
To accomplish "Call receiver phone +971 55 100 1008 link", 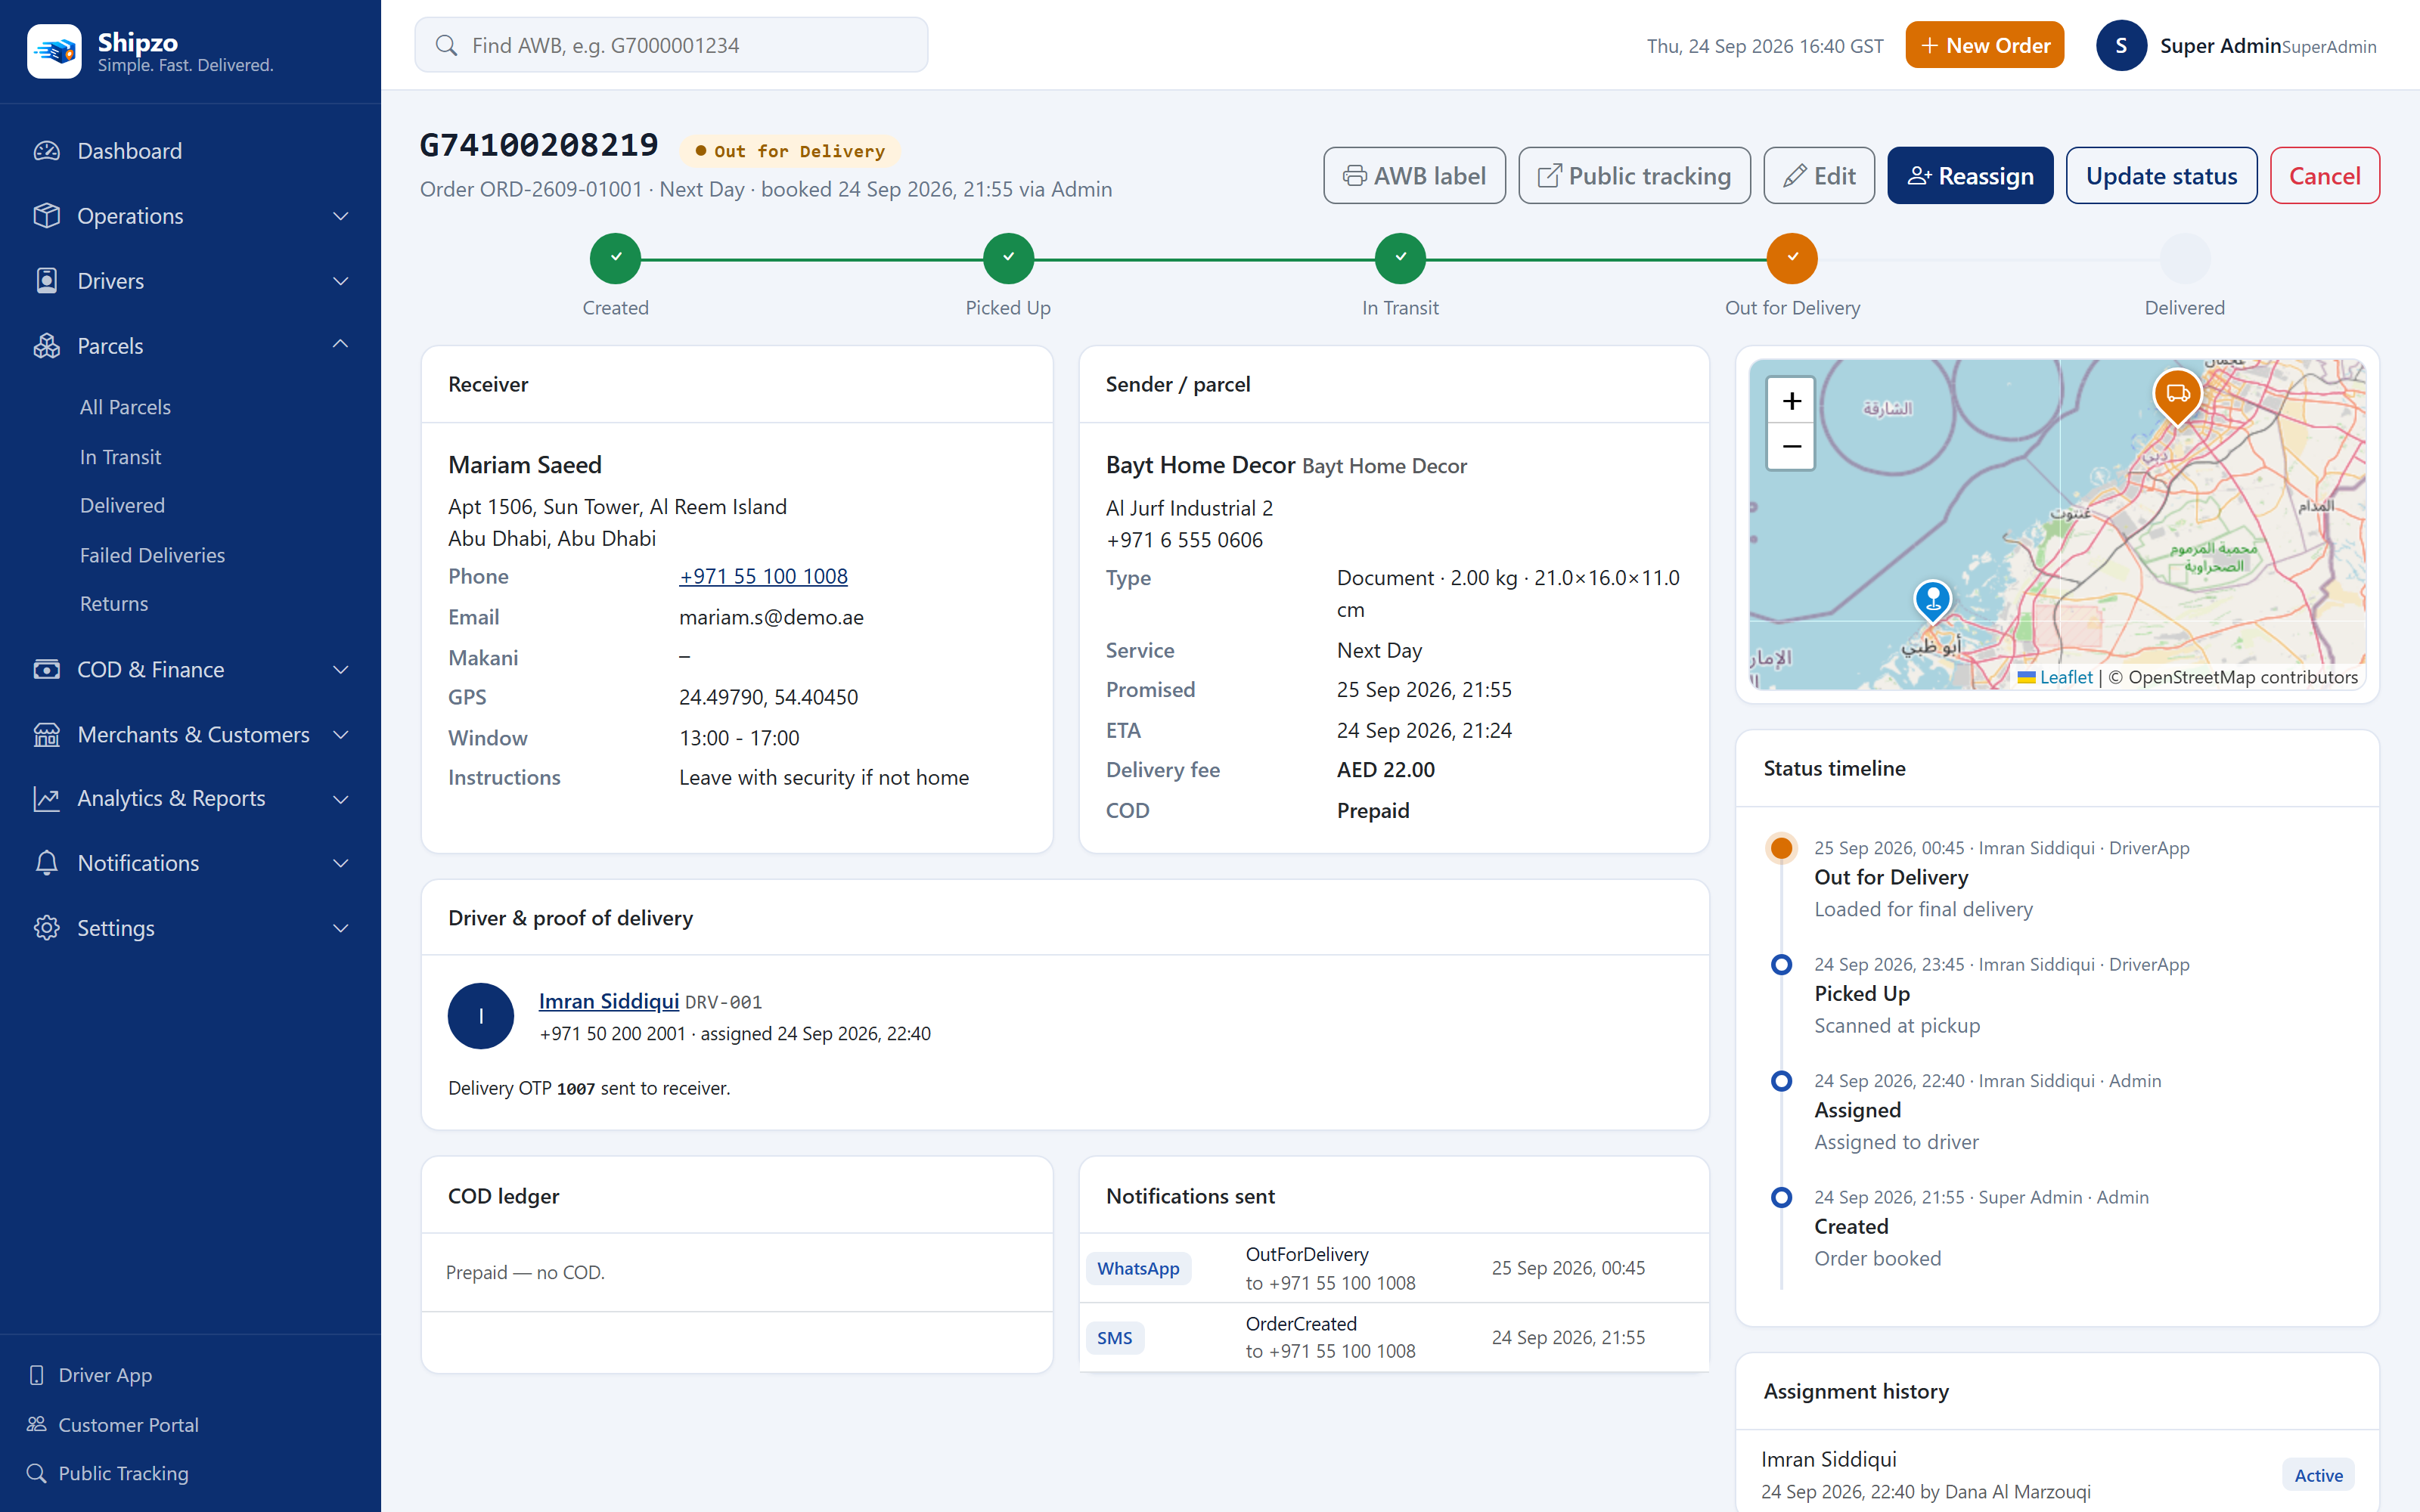I will coord(763,576).
